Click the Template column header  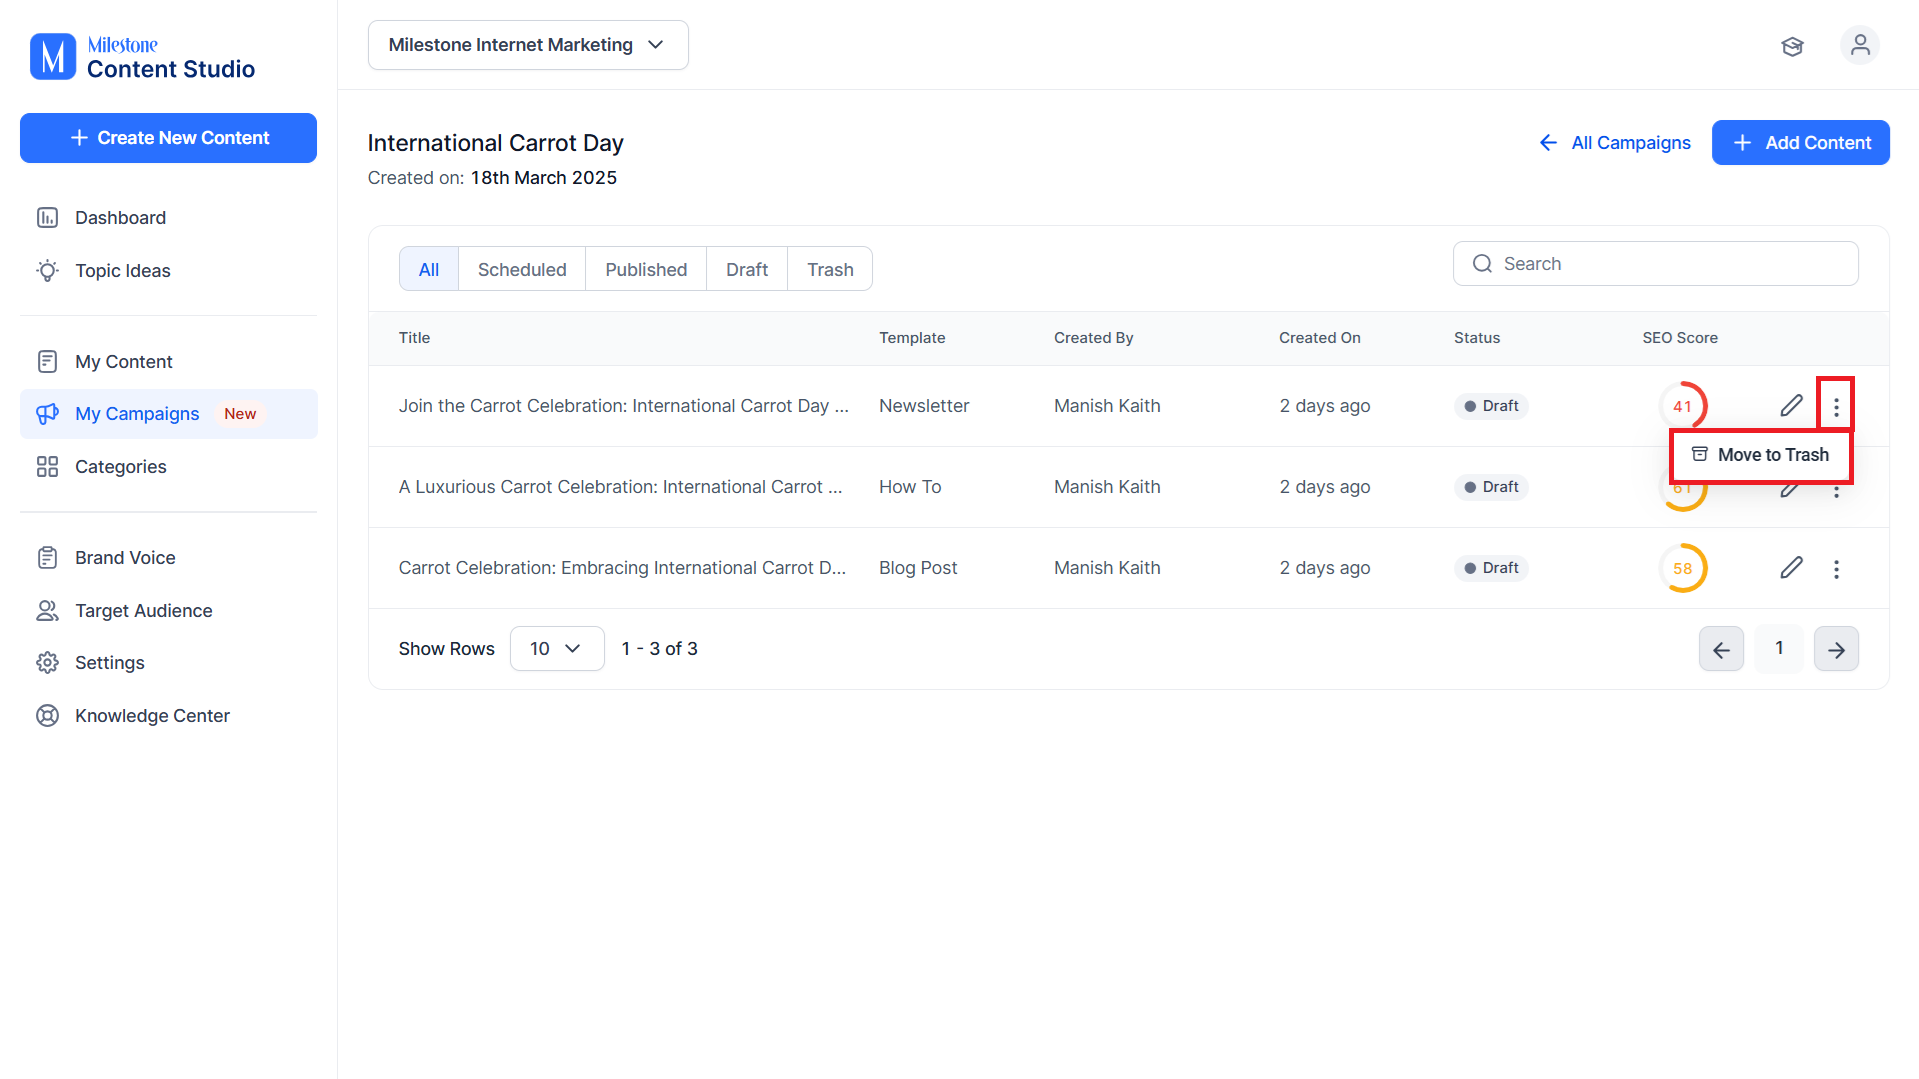point(912,338)
